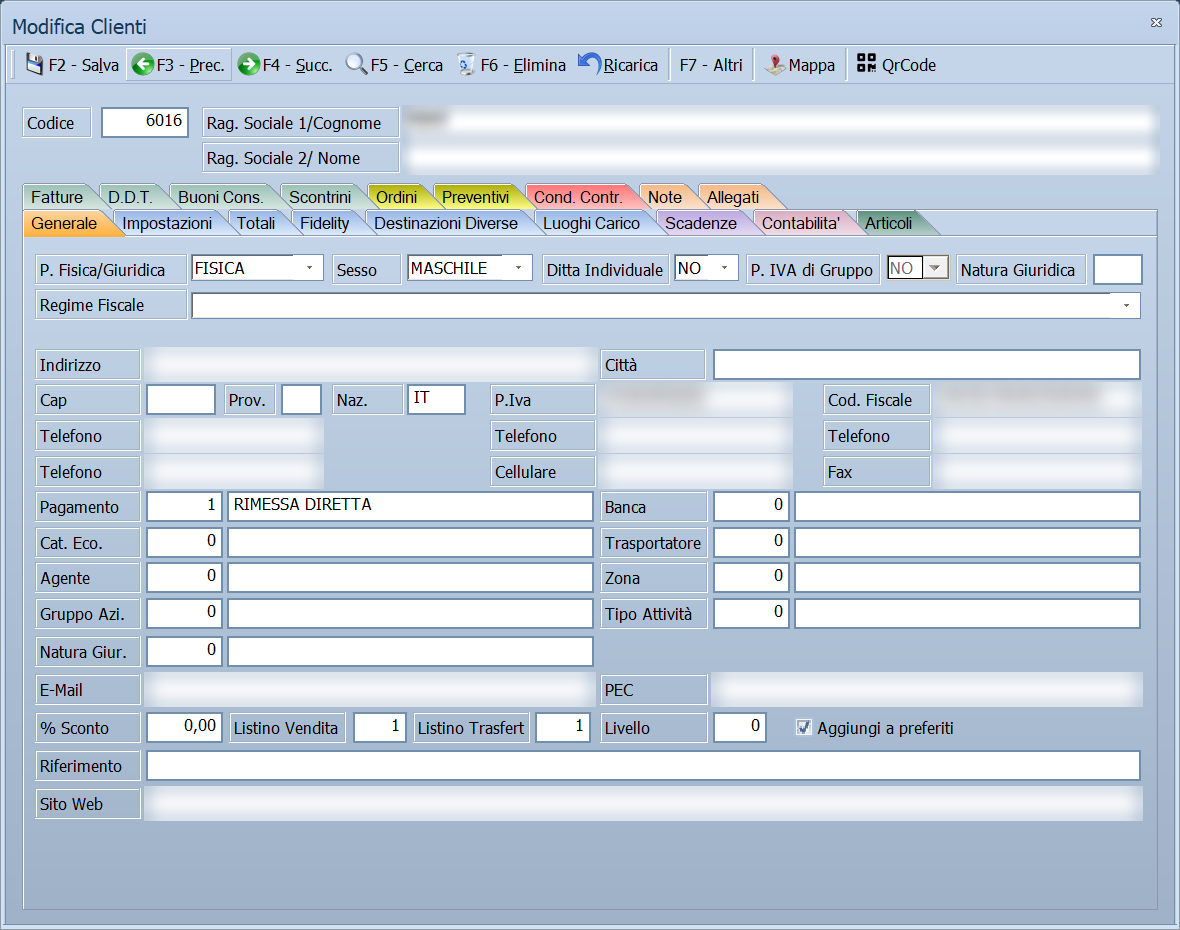Go to next record with the green right arrow icon
The height and width of the screenshot is (930, 1180).
pyautogui.click(x=248, y=65)
